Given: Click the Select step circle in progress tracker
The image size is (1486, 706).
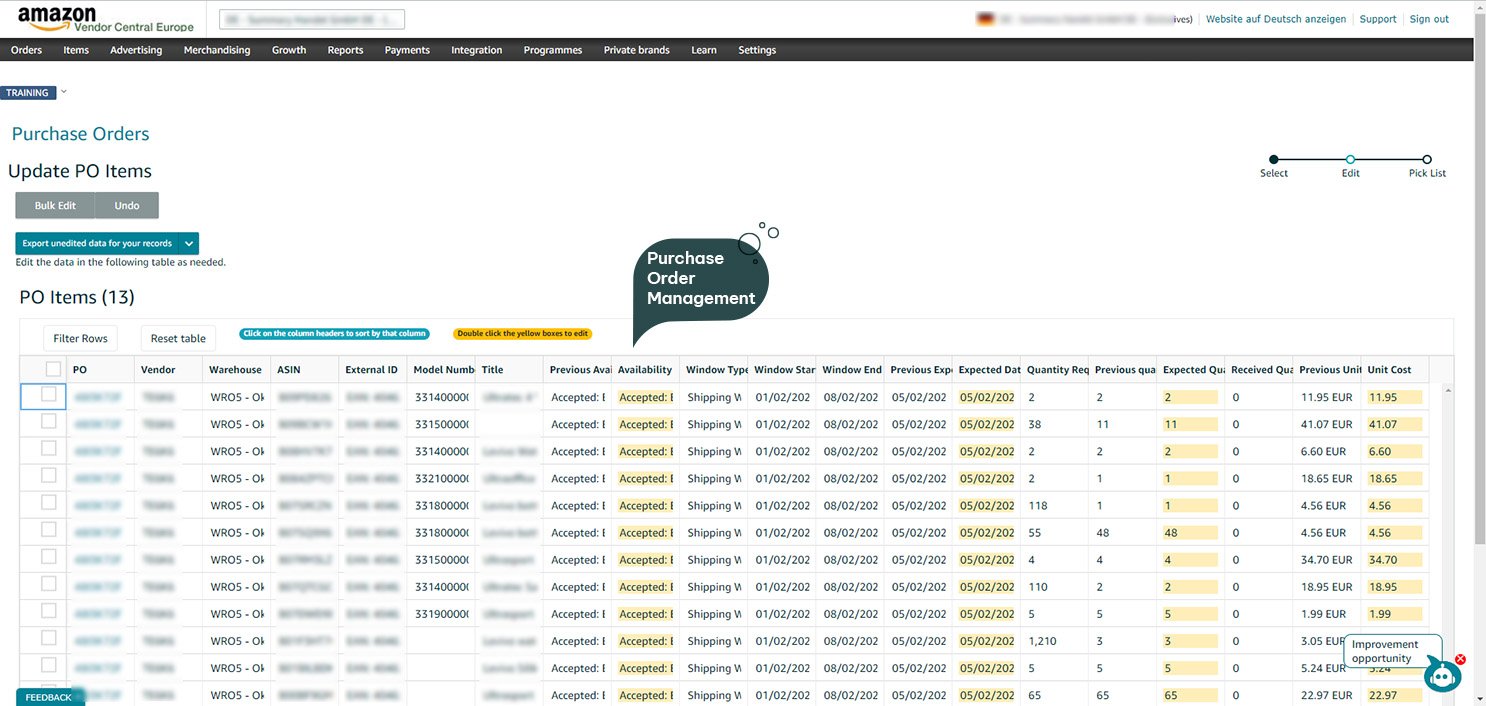Looking at the screenshot, I should pos(1273,159).
